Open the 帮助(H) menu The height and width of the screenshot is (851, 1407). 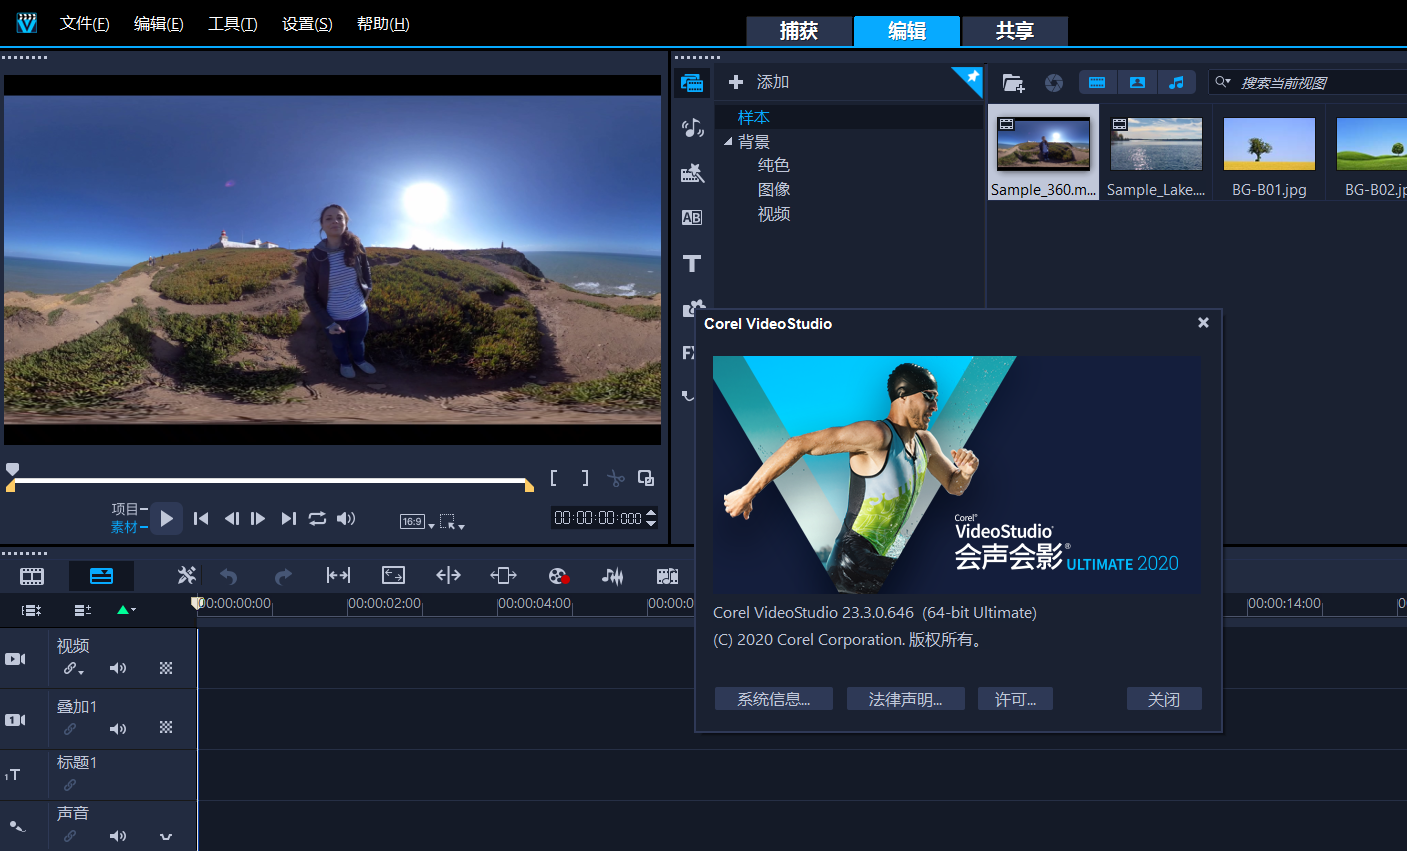[383, 24]
